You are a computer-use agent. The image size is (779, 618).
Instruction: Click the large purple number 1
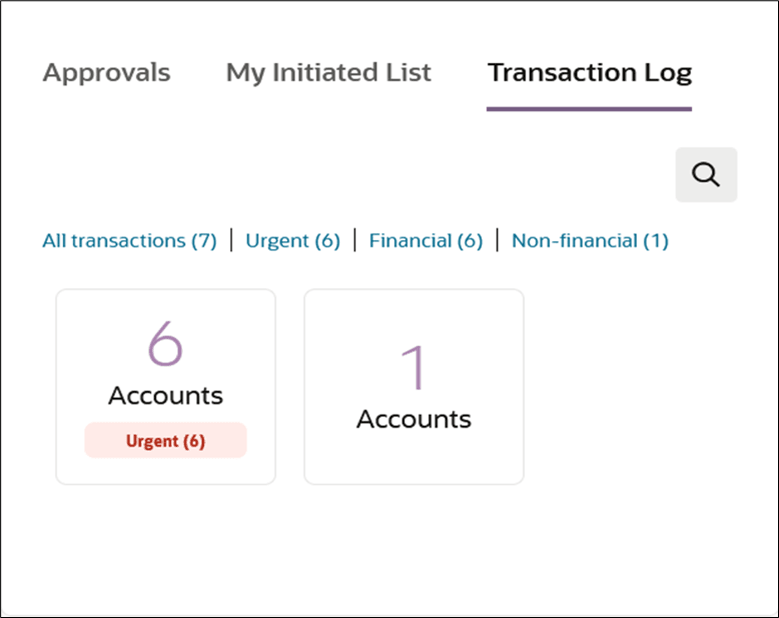[413, 367]
